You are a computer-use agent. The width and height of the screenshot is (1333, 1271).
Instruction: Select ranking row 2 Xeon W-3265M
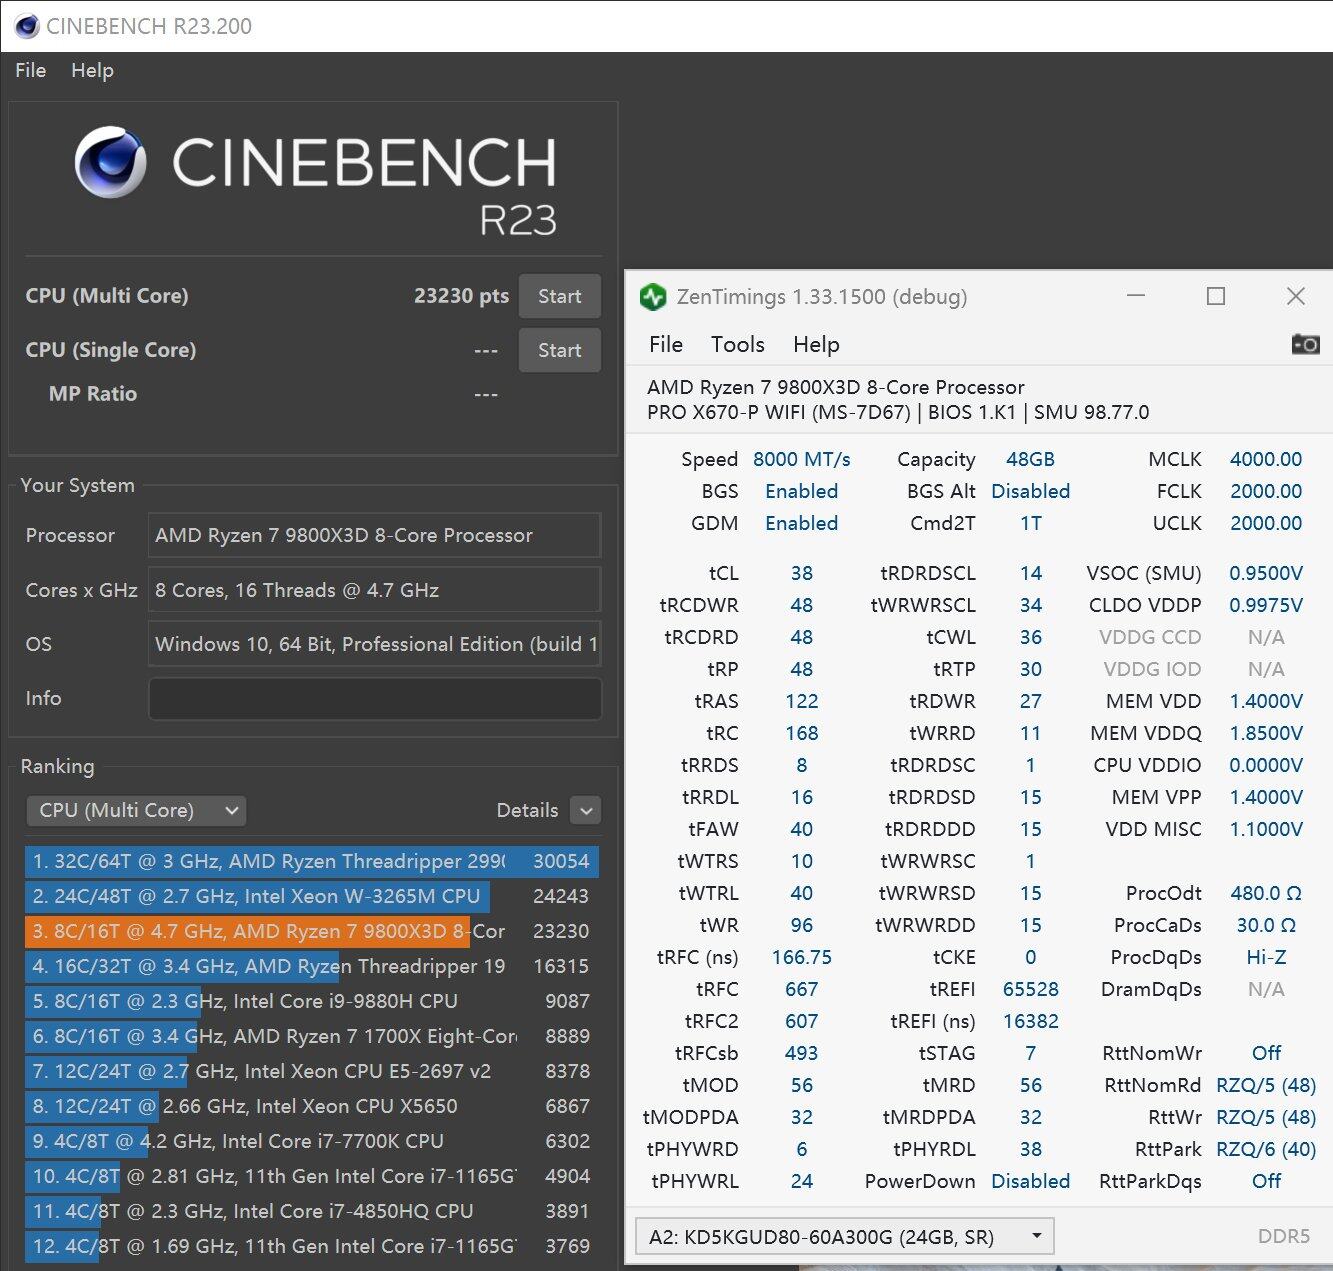(x=311, y=896)
